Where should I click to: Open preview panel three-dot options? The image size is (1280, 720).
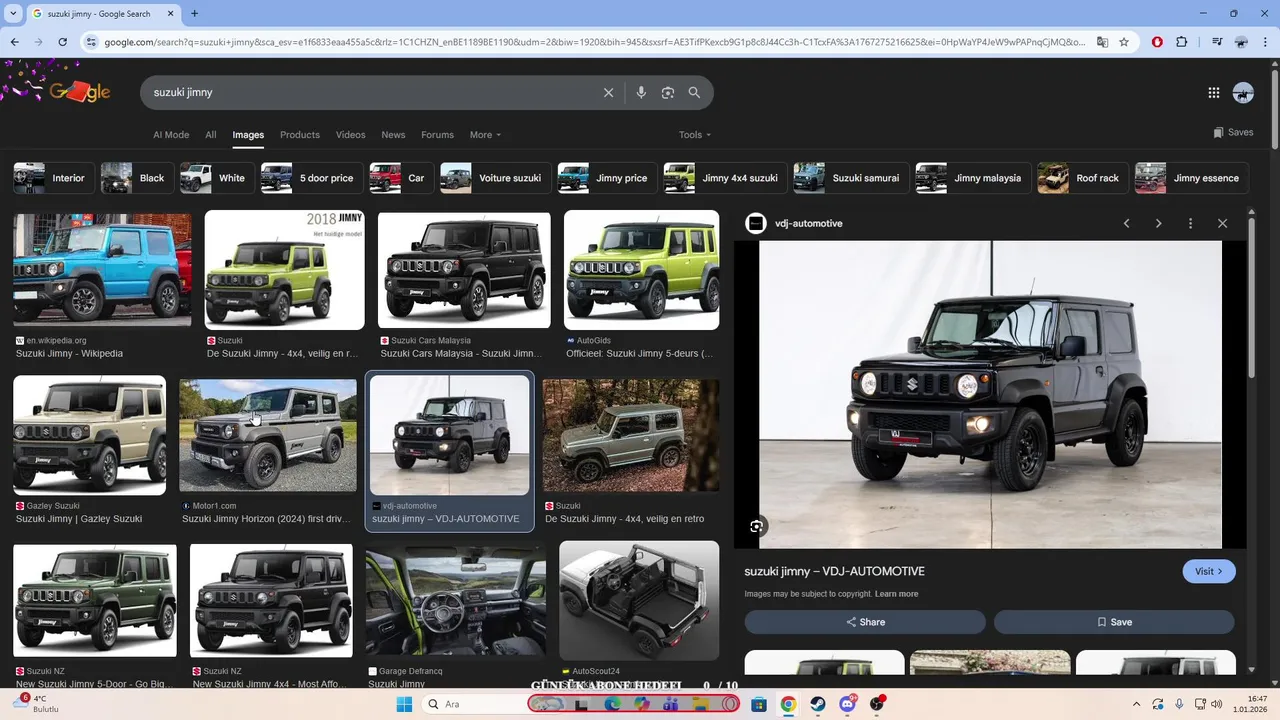[1190, 223]
